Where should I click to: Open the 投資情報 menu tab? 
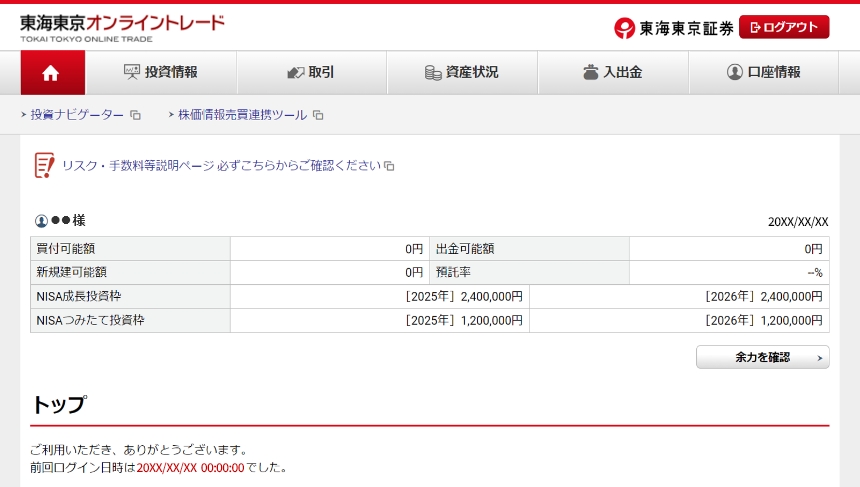click(x=161, y=73)
